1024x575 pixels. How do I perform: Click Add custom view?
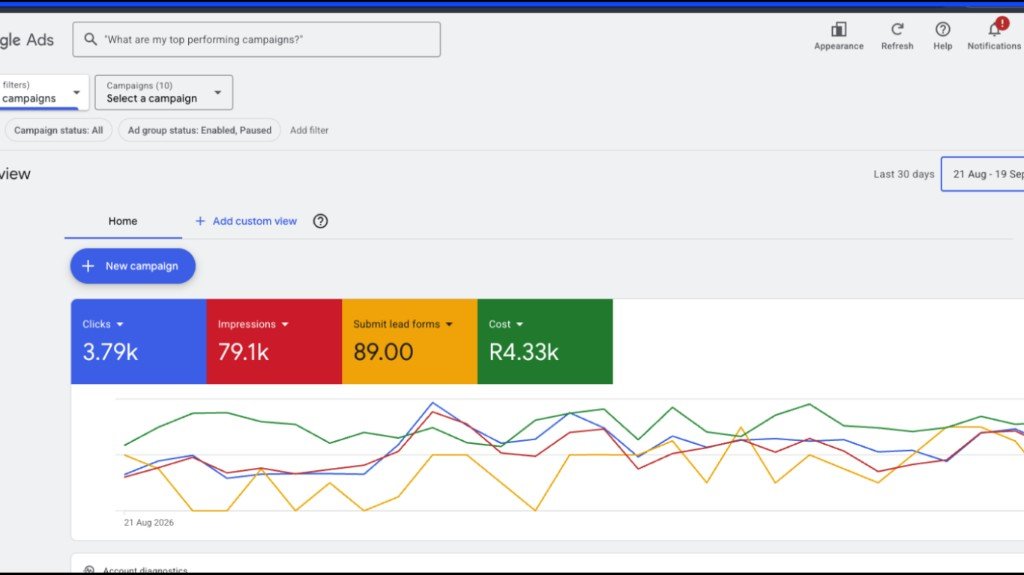click(x=246, y=221)
